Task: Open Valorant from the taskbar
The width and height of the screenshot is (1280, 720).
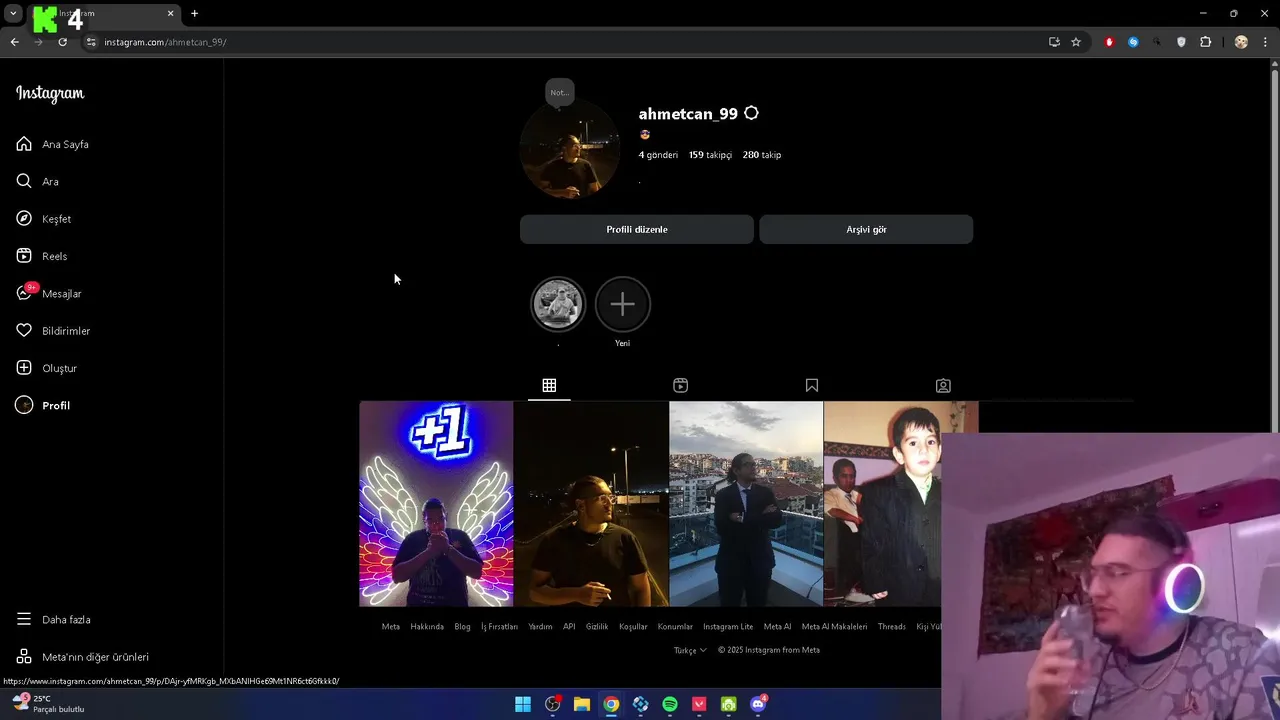Action: pos(699,704)
